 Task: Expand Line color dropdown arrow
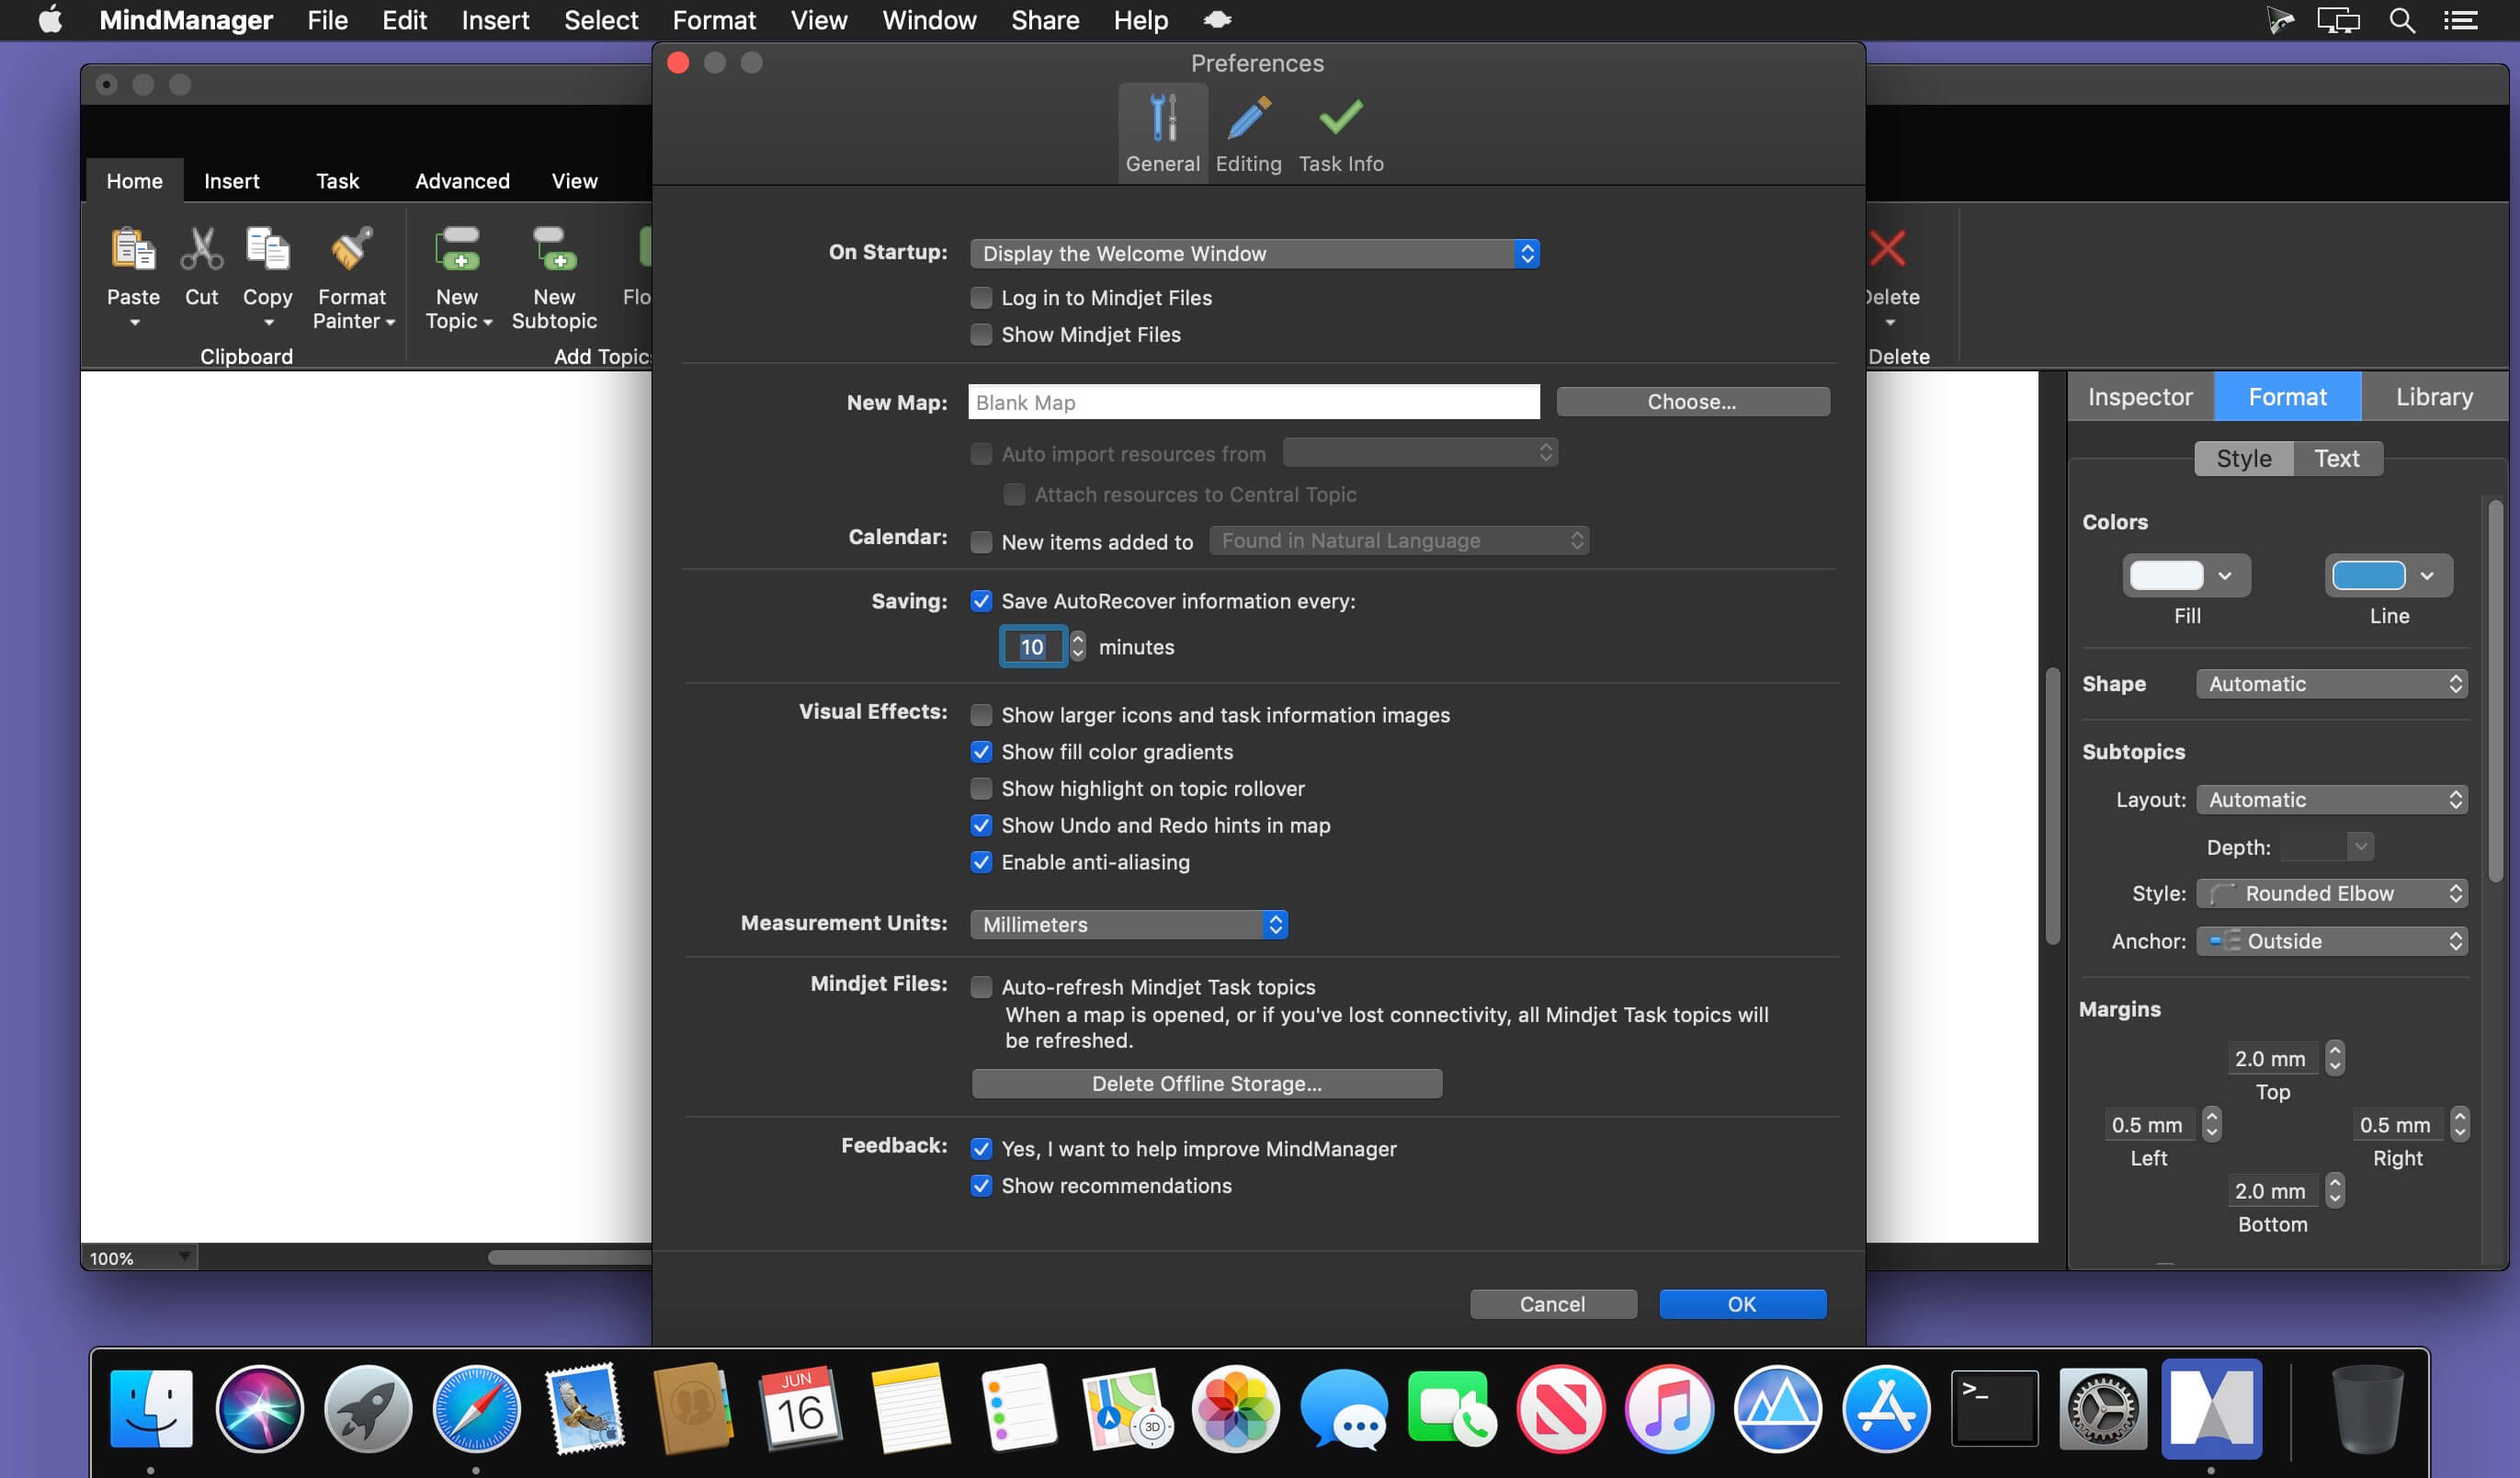2427,575
